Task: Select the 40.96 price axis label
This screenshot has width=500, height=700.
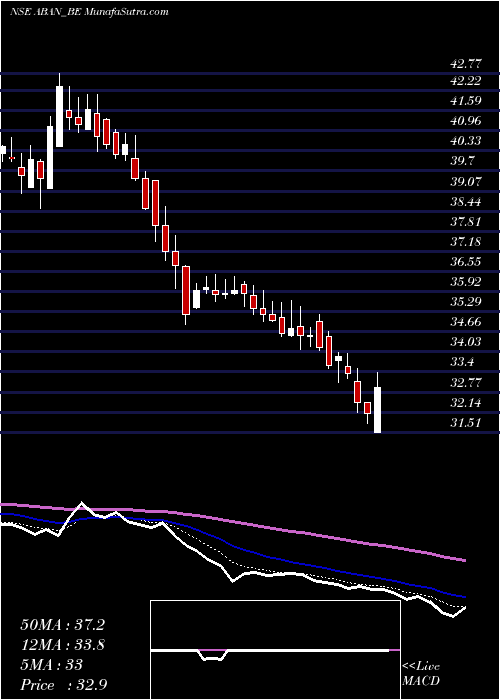Action: pos(466,121)
